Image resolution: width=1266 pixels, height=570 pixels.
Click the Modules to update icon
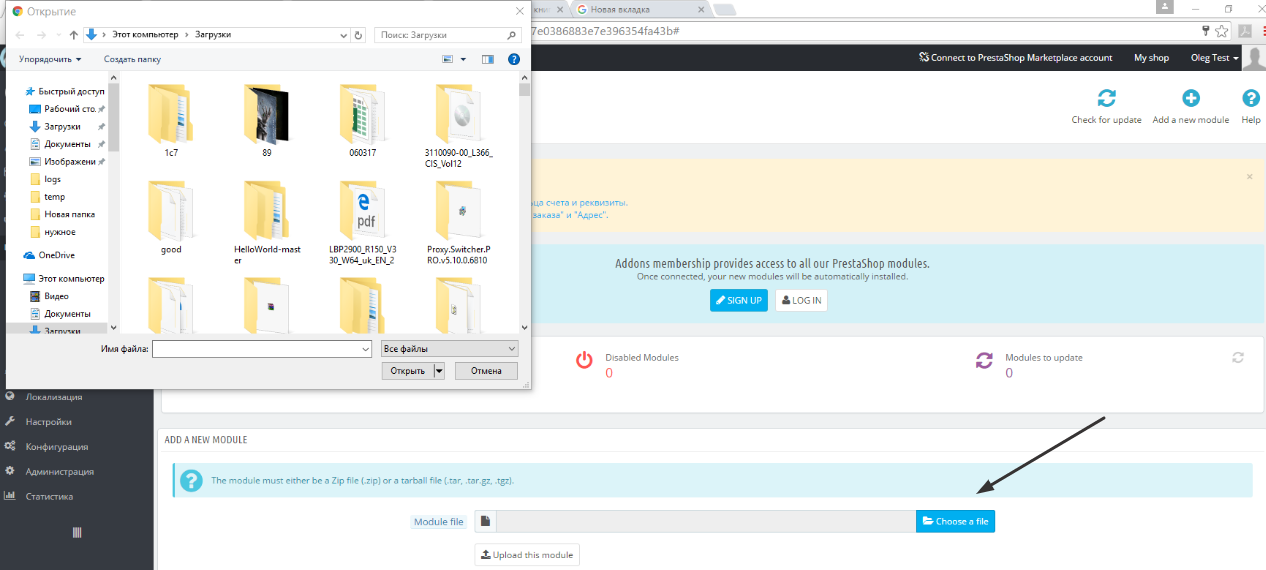pyautogui.click(x=984, y=361)
